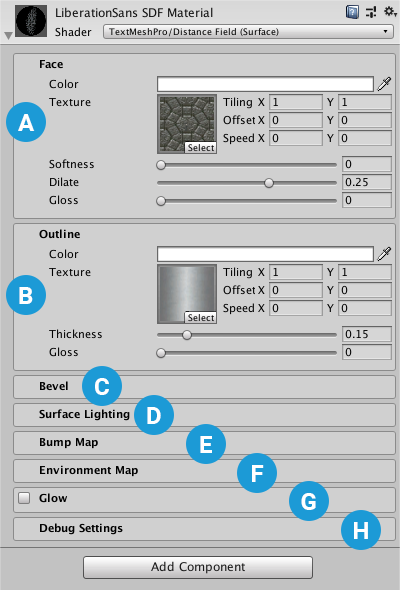The height and width of the screenshot is (590, 400).
Task: Click the Face Gloss value field
Action: coord(367,200)
